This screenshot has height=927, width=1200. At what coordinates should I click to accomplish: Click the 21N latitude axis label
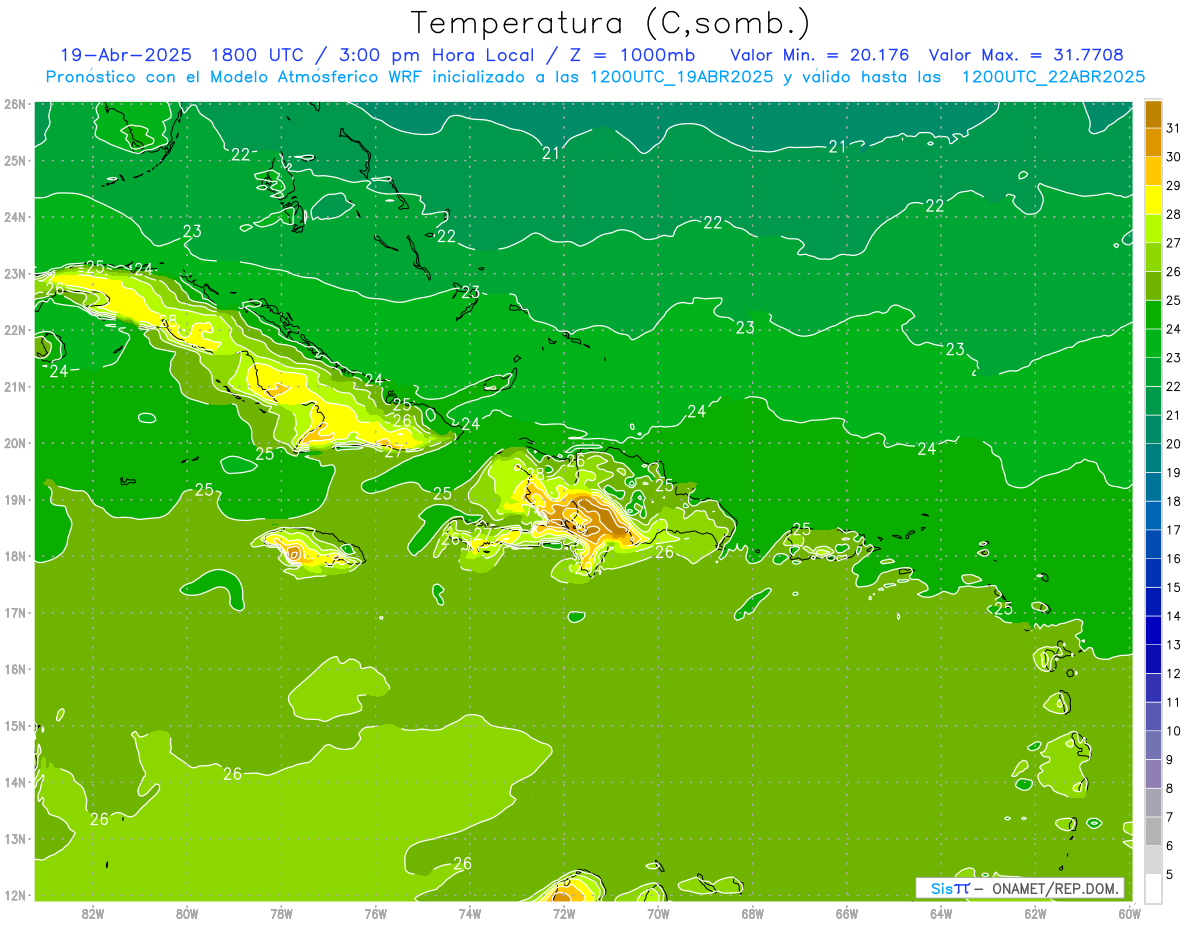14,387
